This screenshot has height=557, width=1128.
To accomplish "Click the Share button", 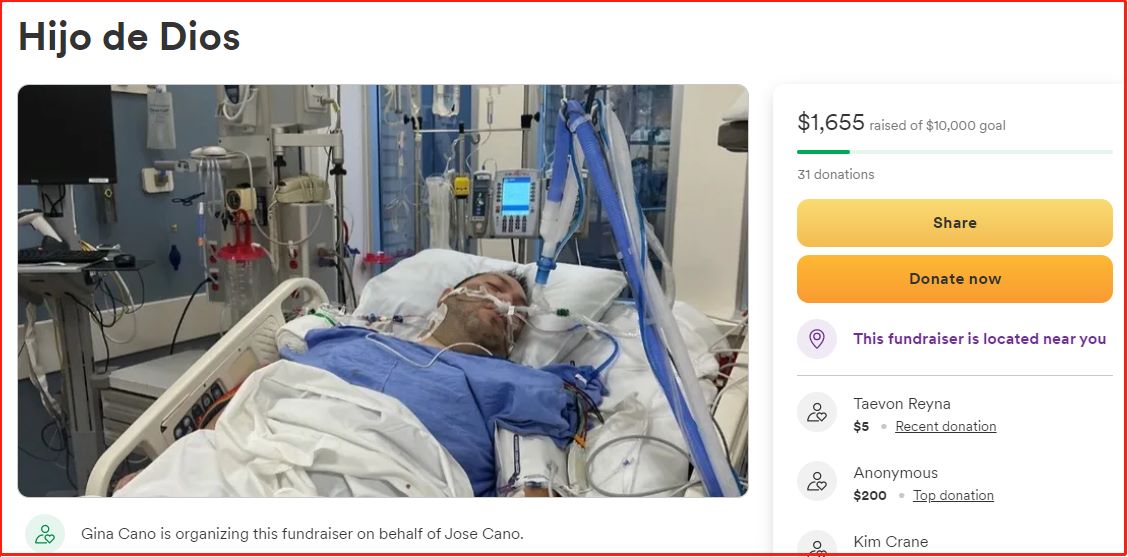I will 955,223.
